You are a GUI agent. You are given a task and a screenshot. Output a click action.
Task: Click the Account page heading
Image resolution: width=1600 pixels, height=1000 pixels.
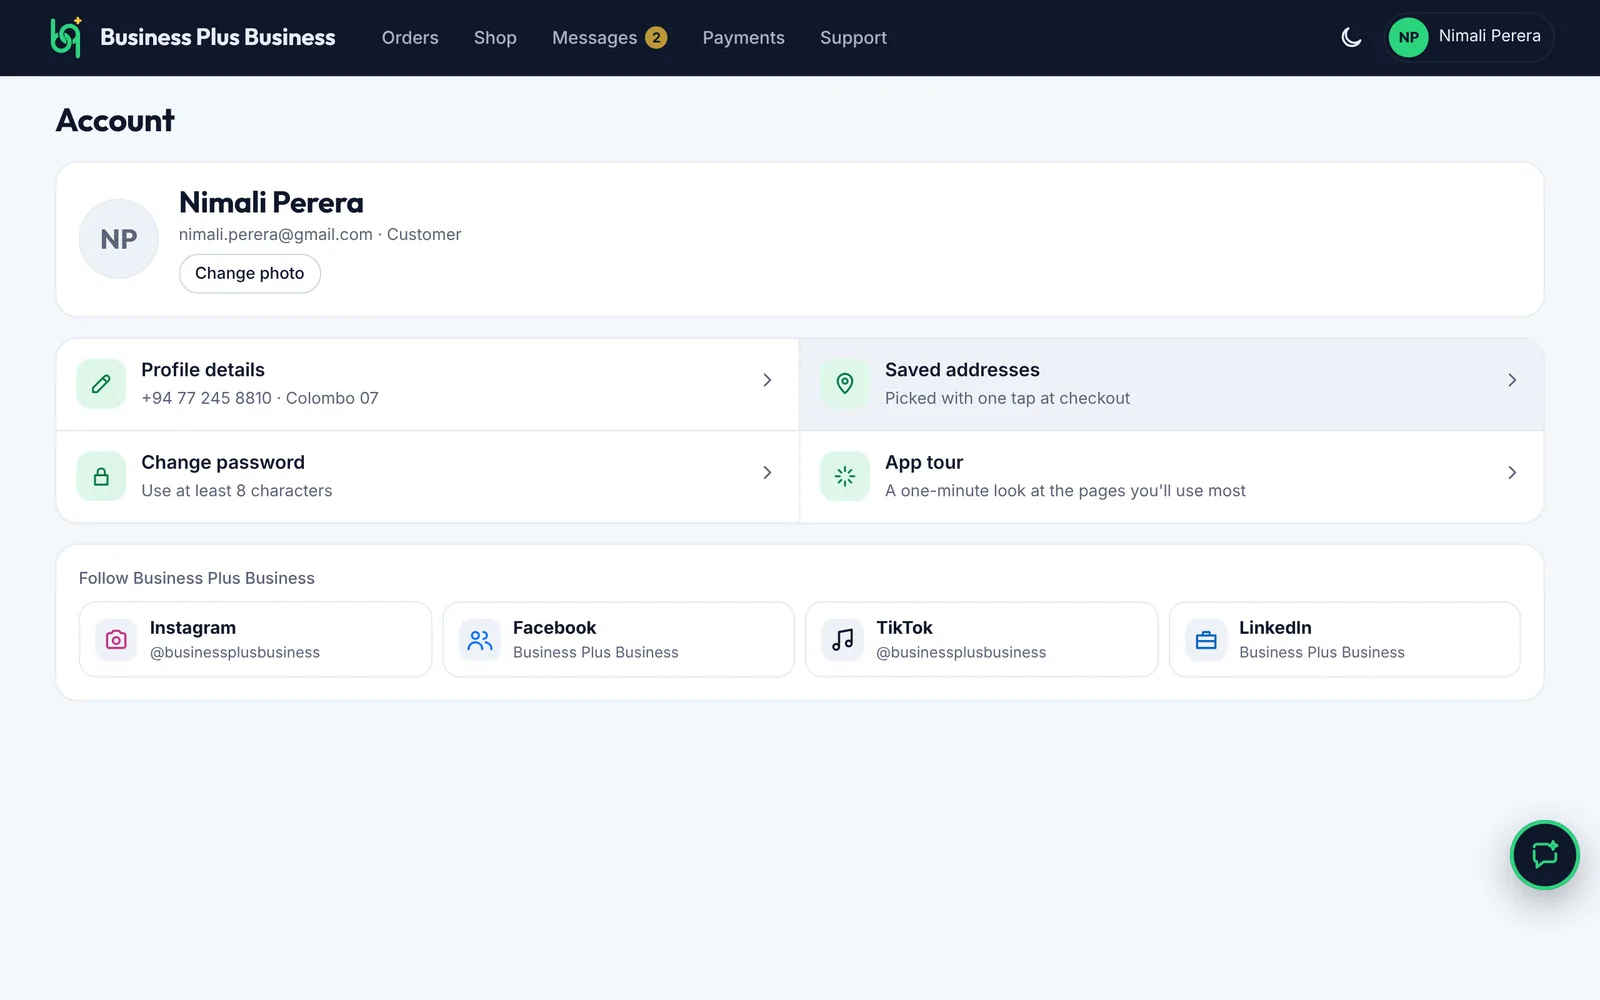(x=115, y=121)
